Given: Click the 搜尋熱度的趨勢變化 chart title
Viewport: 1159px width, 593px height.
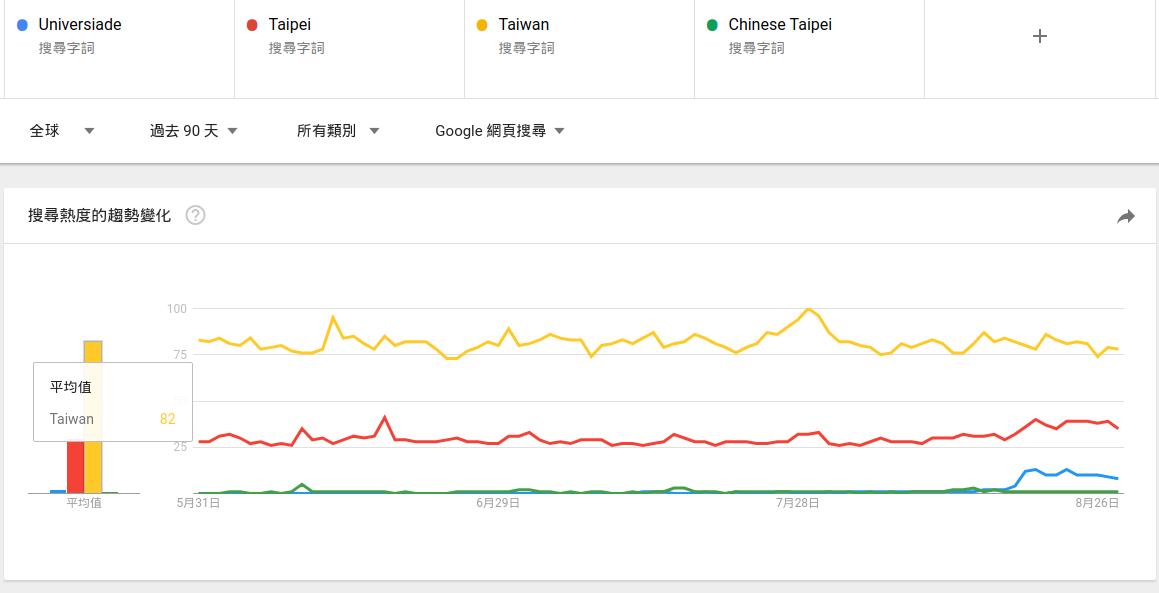Looking at the screenshot, I should [x=100, y=215].
